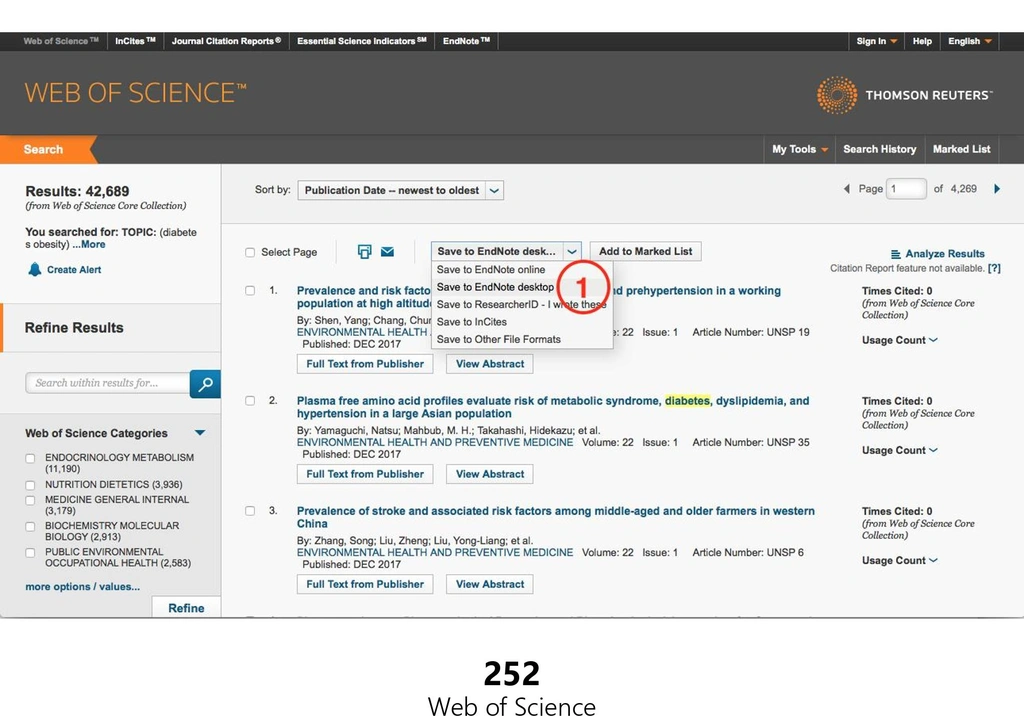Click the Analyze Results link text

[944, 254]
